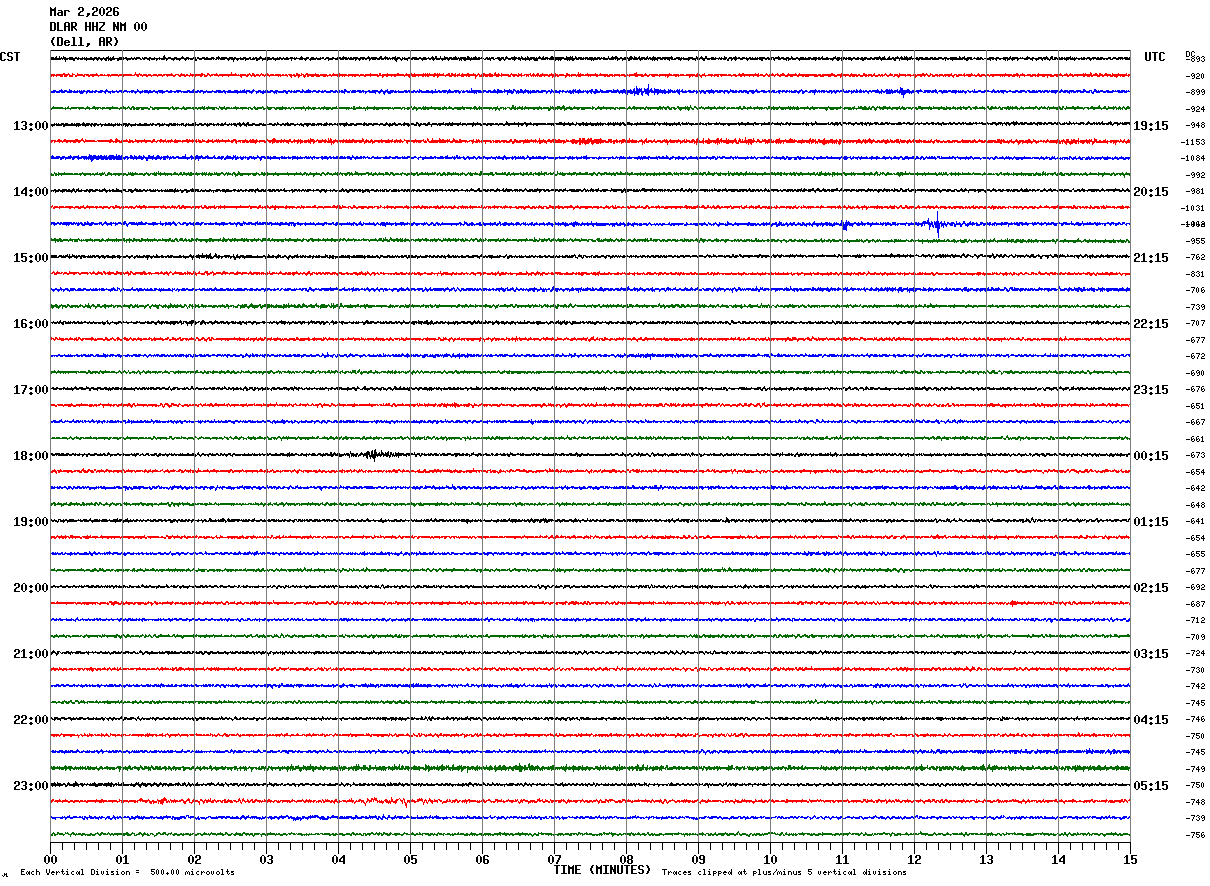Click the '20:15' UTC time label

[x=1151, y=192]
